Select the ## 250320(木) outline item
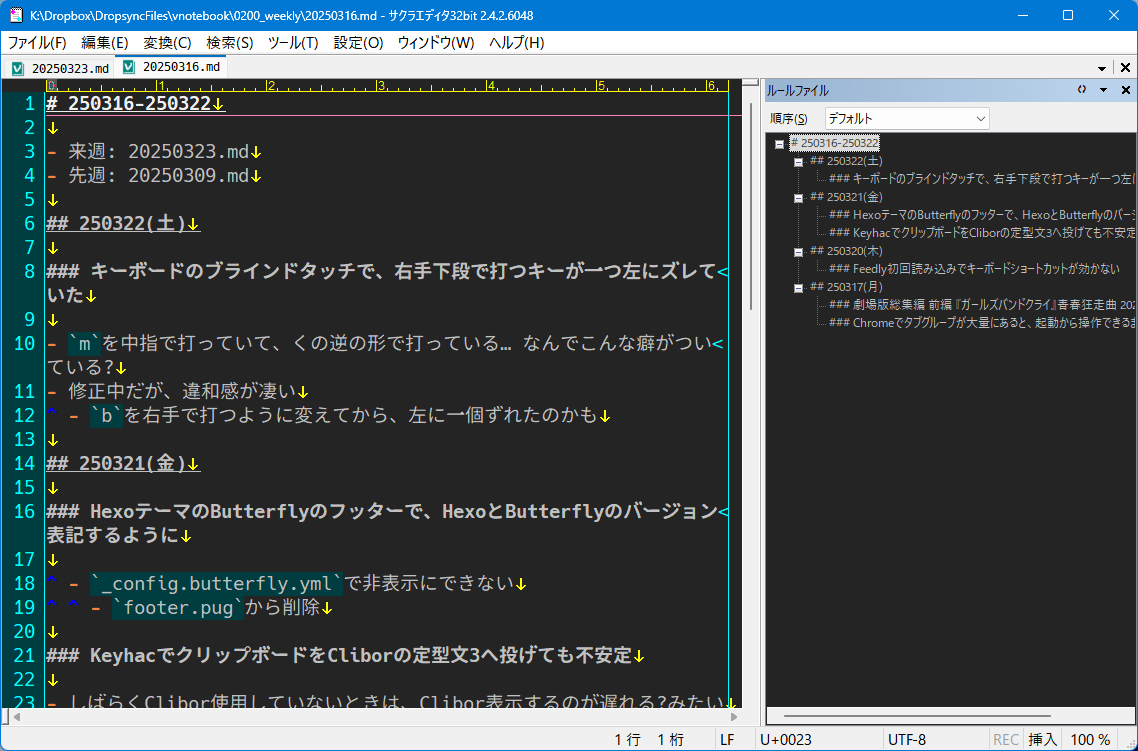1138x751 pixels. (x=846, y=251)
